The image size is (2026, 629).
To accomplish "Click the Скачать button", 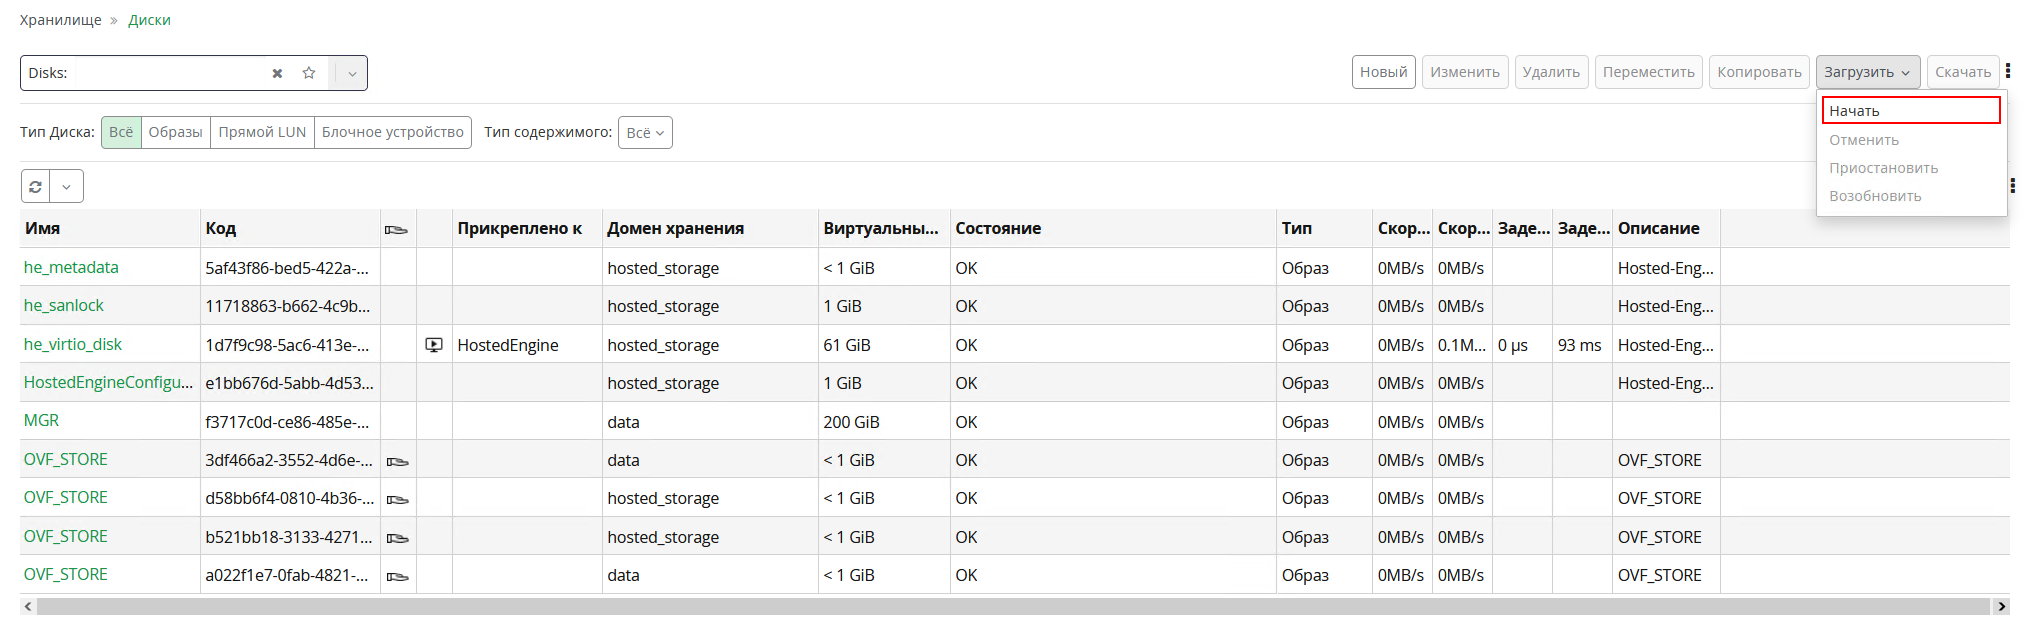I will click(1963, 72).
